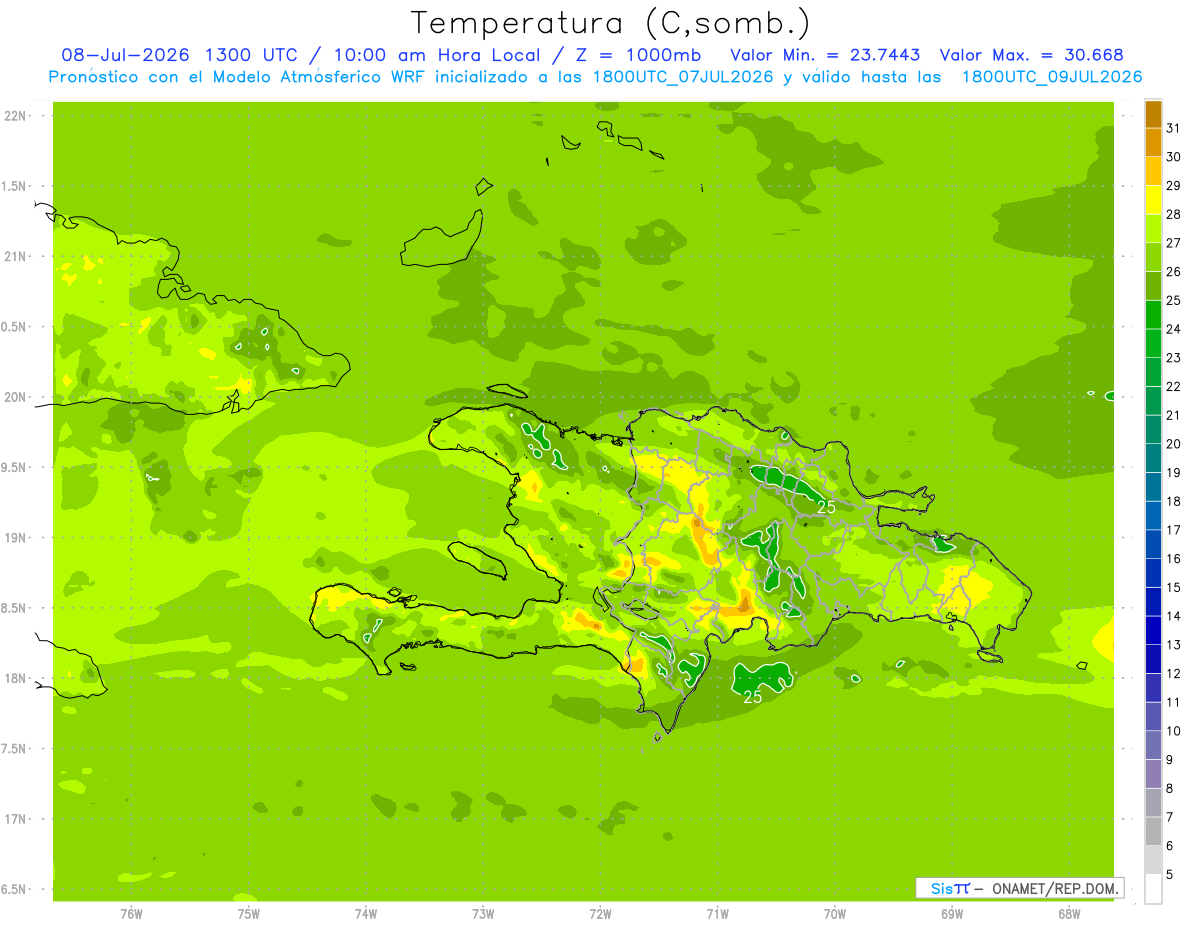
Task: Click the '22N' latitude label
Action: 15,116
